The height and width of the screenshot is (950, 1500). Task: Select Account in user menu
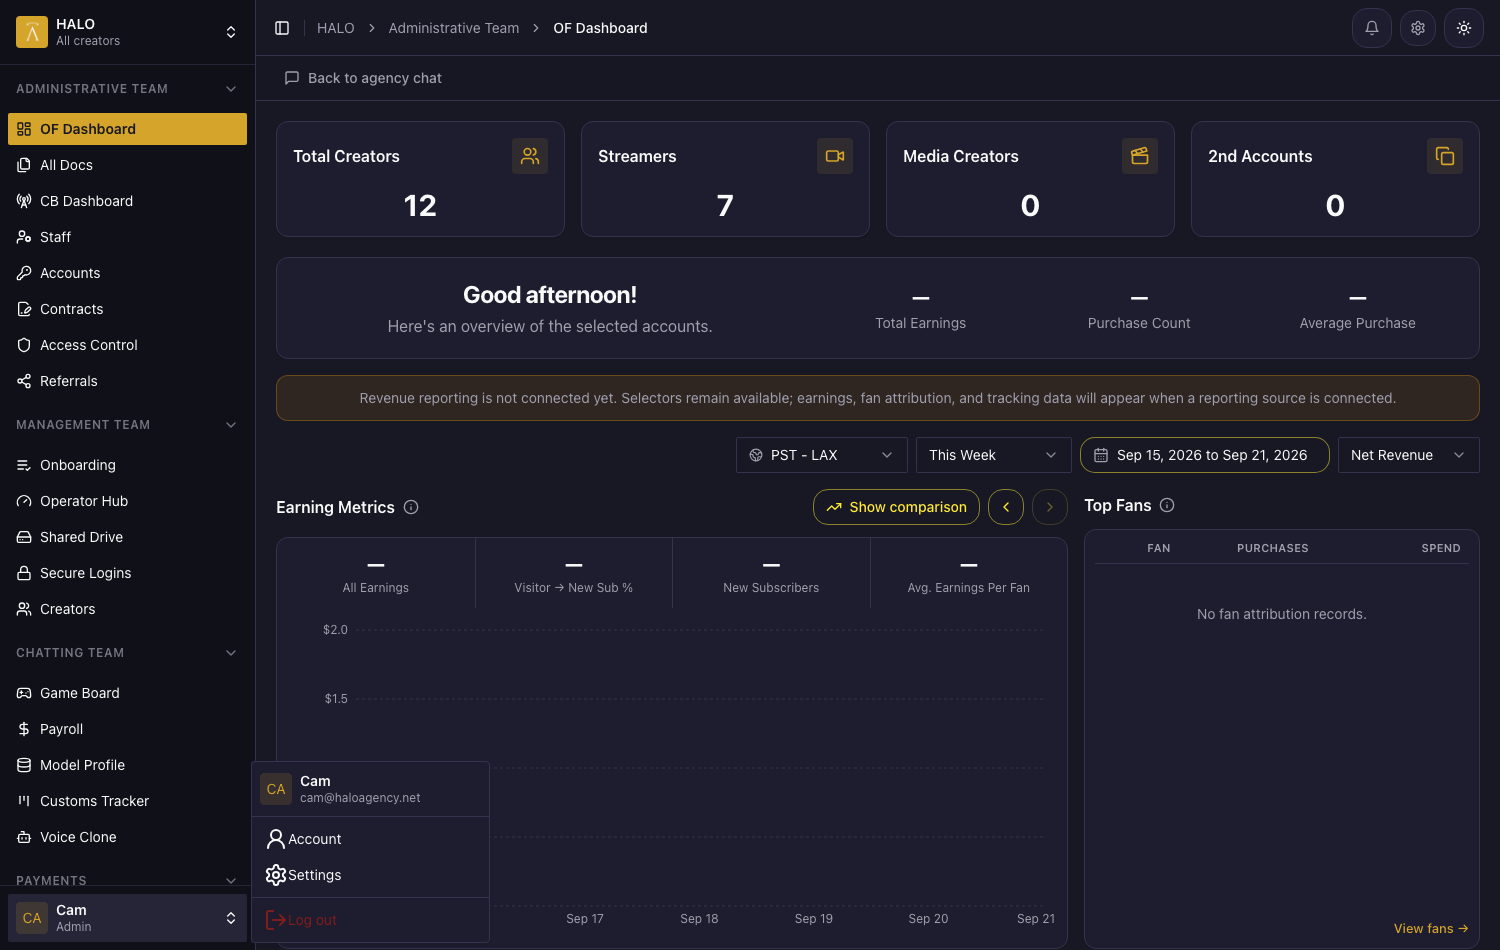pyautogui.click(x=370, y=839)
